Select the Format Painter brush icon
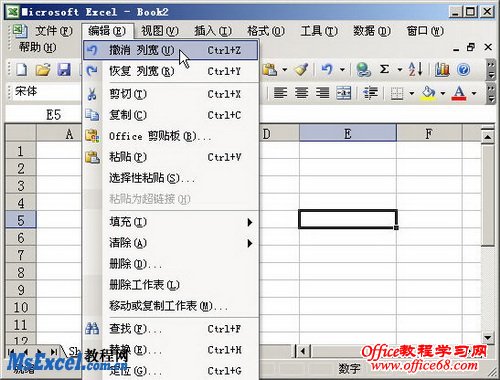This screenshot has height=380, width=500. click(302, 70)
